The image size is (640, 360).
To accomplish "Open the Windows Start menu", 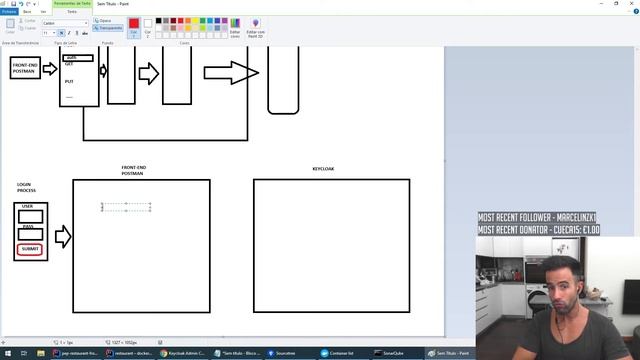I will pos(7,353).
